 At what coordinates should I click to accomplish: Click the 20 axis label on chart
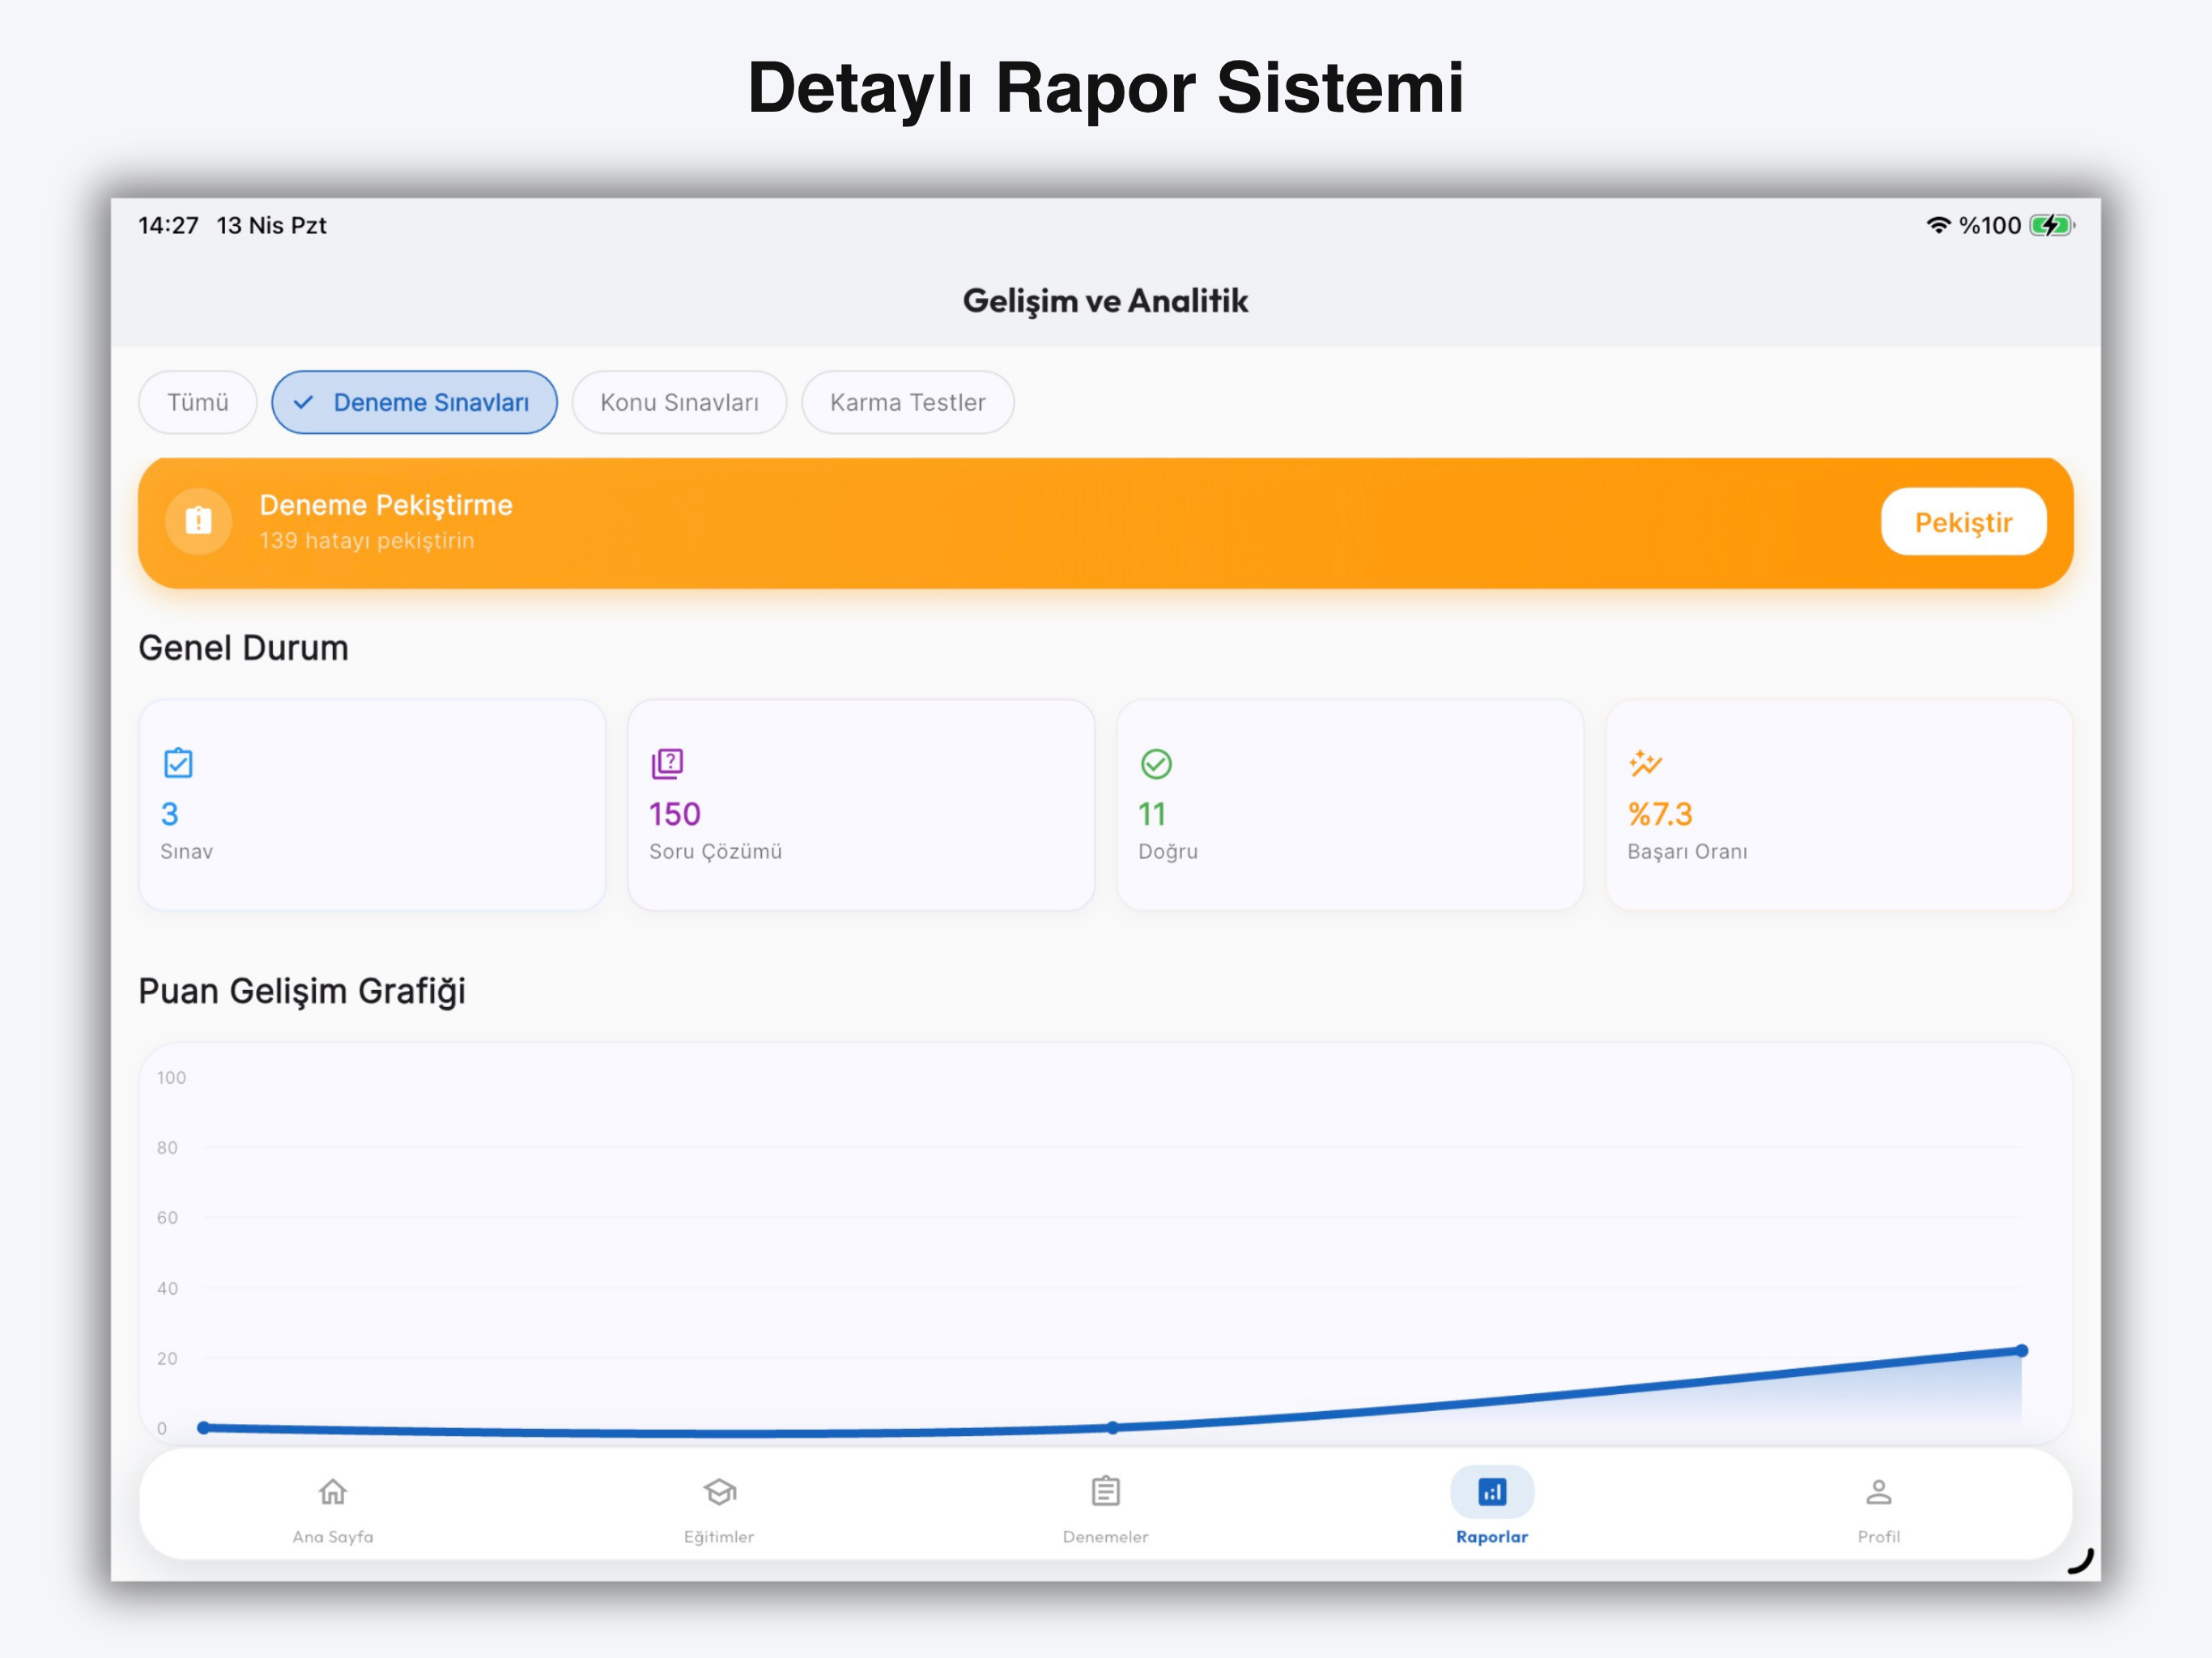tap(167, 1359)
